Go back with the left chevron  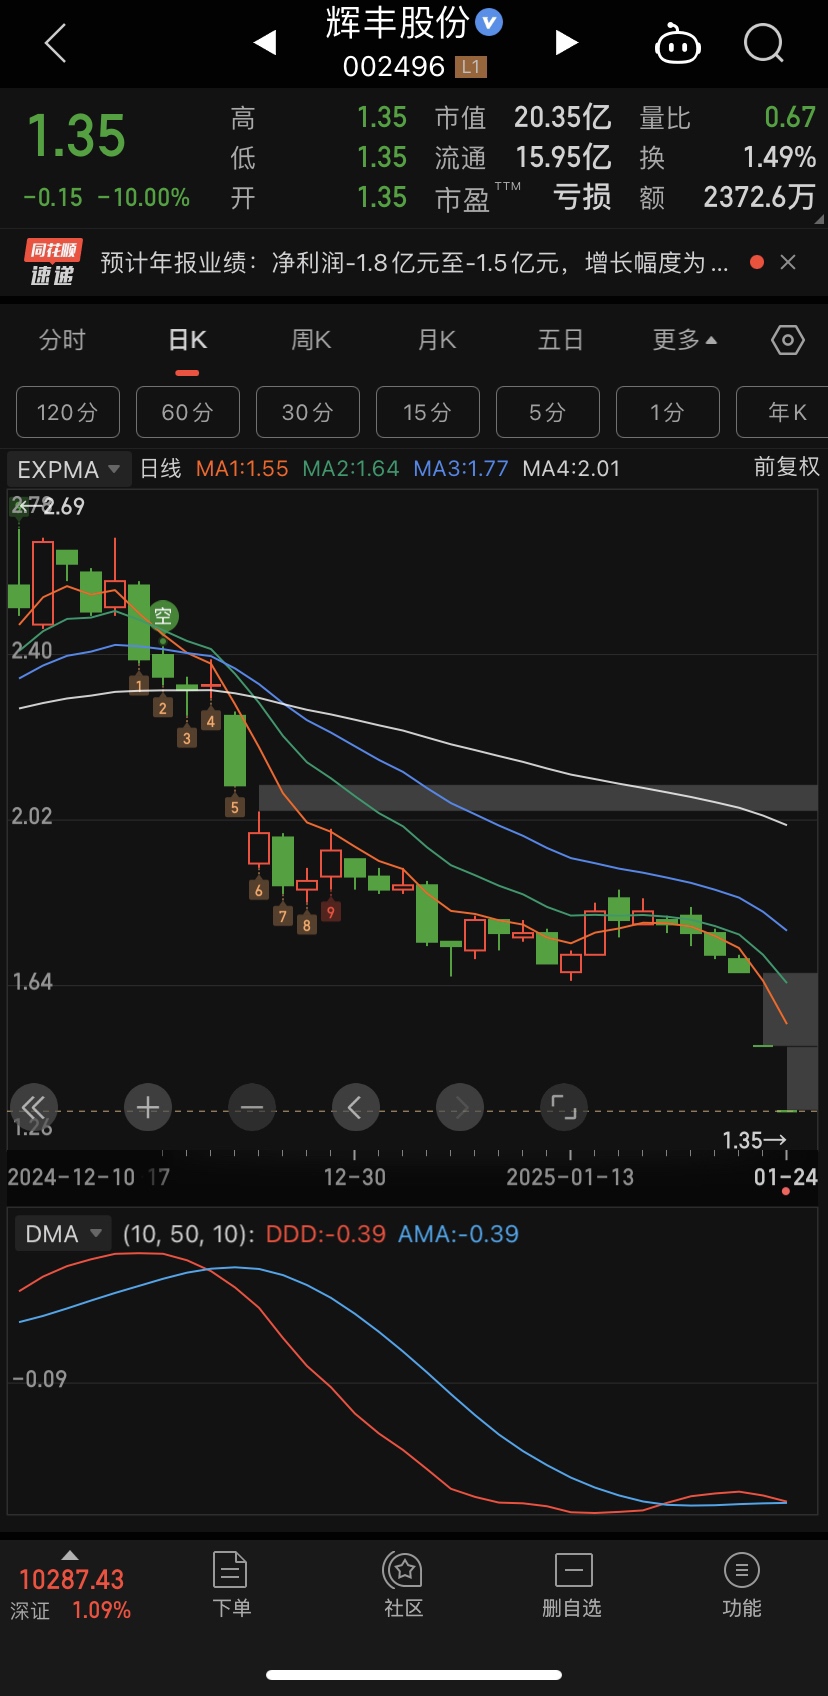click(56, 43)
